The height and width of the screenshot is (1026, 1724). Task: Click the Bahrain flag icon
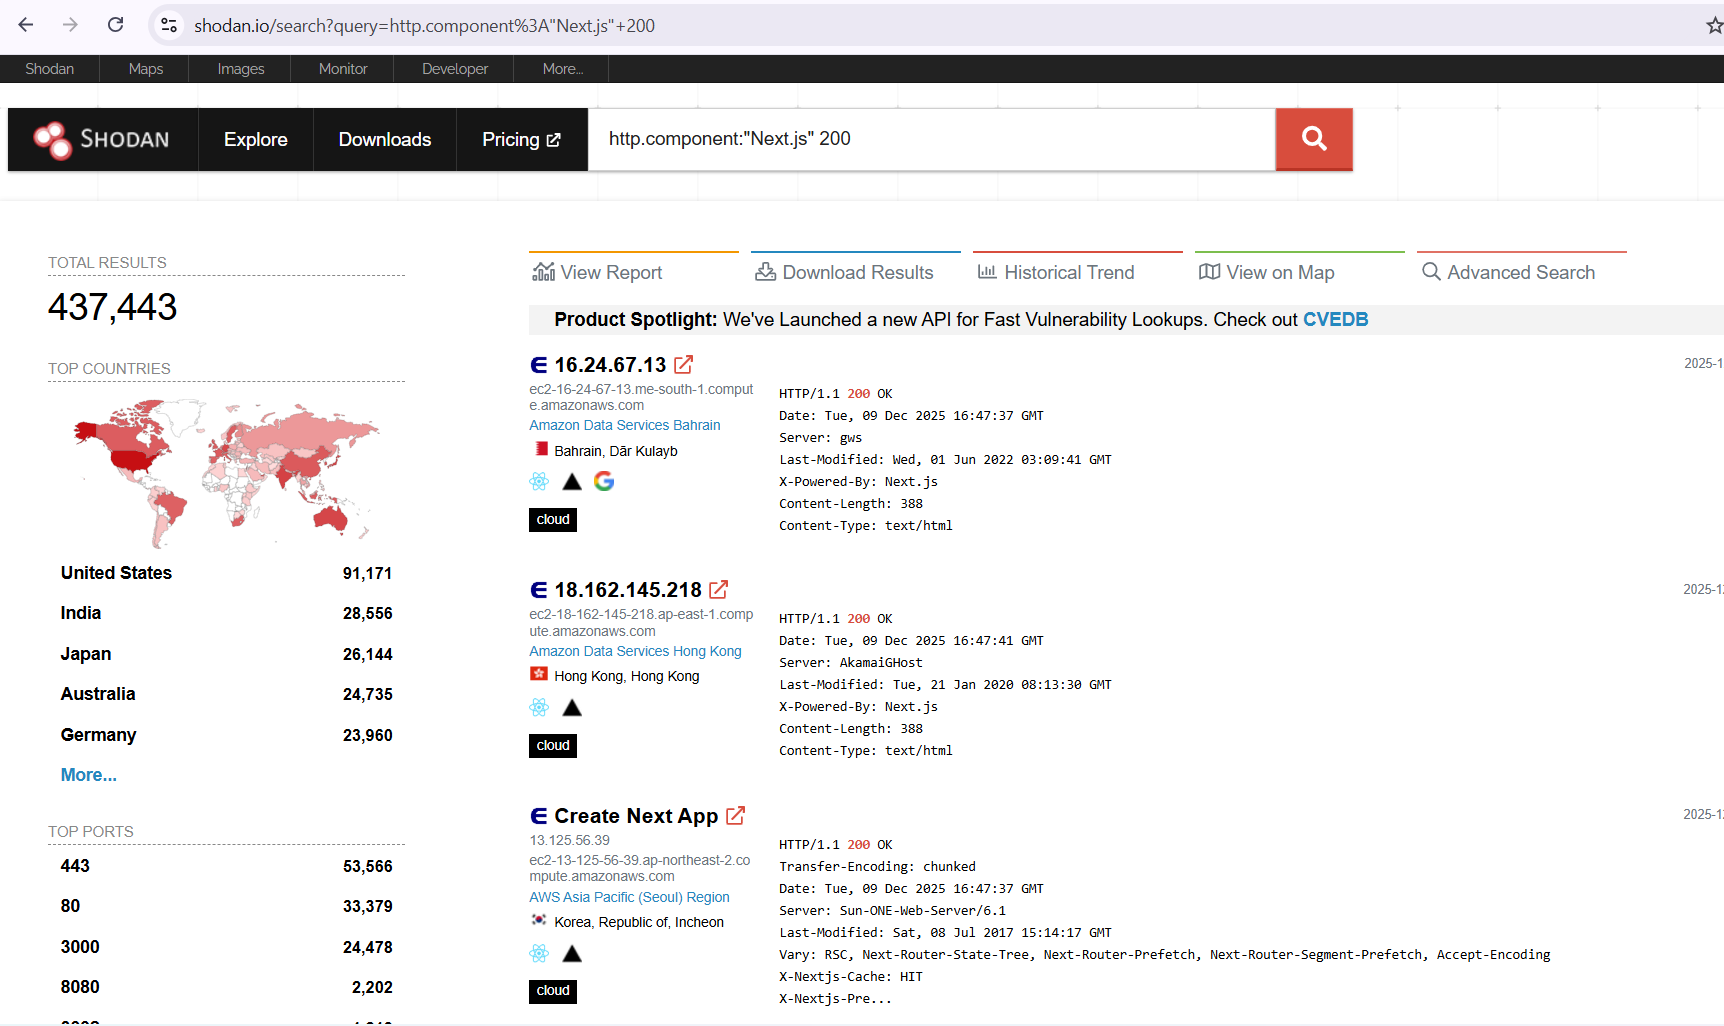coord(541,449)
